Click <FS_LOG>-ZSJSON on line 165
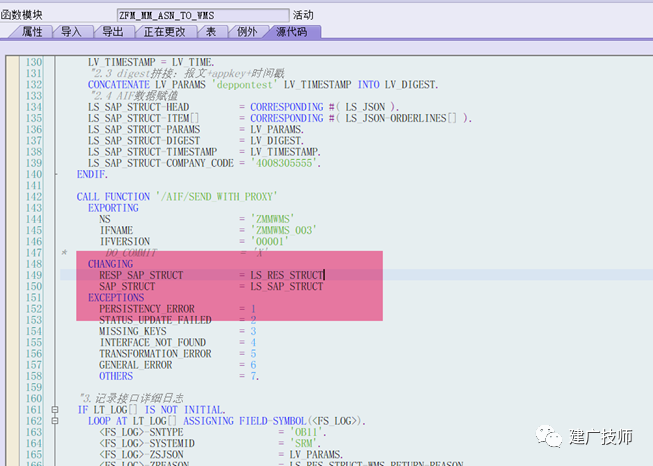Image resolution: width=653 pixels, height=466 pixels. 141,455
